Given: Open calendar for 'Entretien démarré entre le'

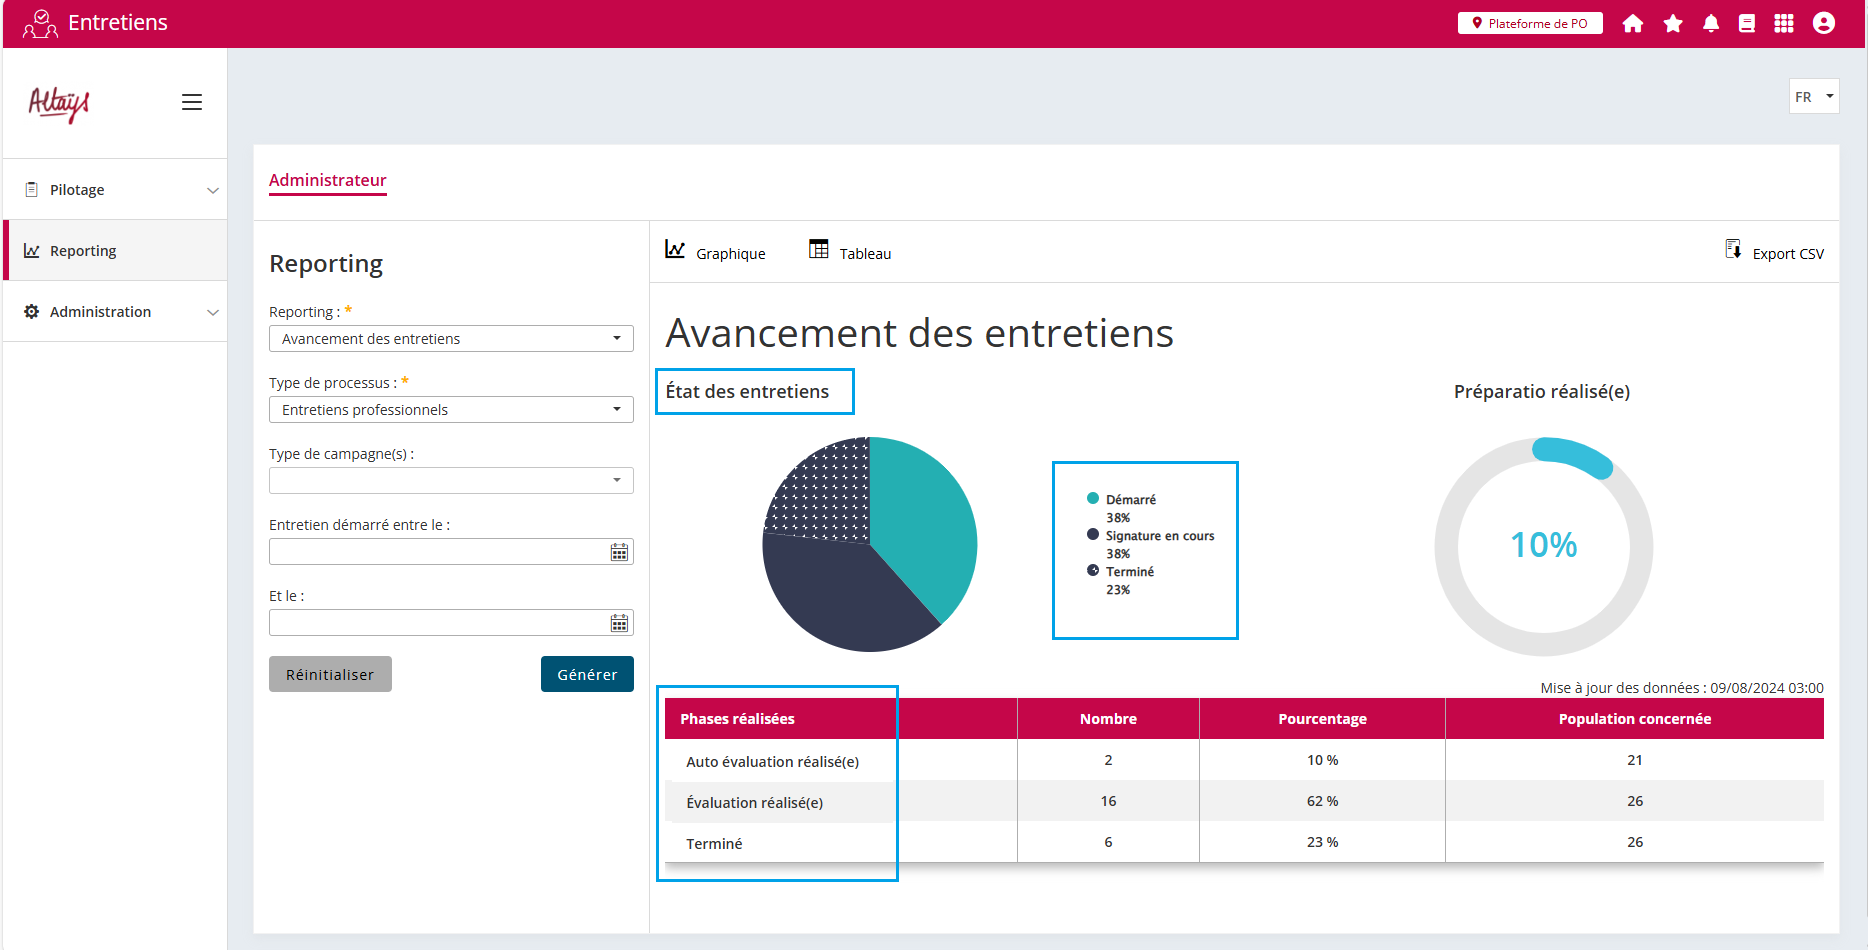Looking at the screenshot, I should click(620, 553).
